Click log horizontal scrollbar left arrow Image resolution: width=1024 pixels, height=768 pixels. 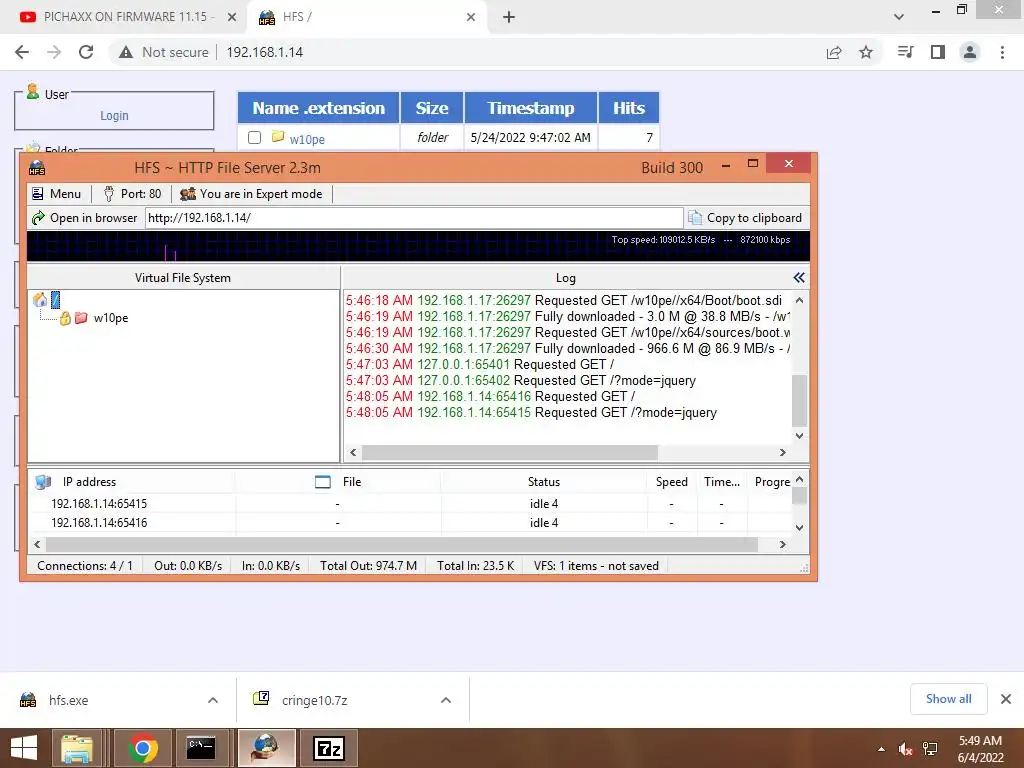353,453
